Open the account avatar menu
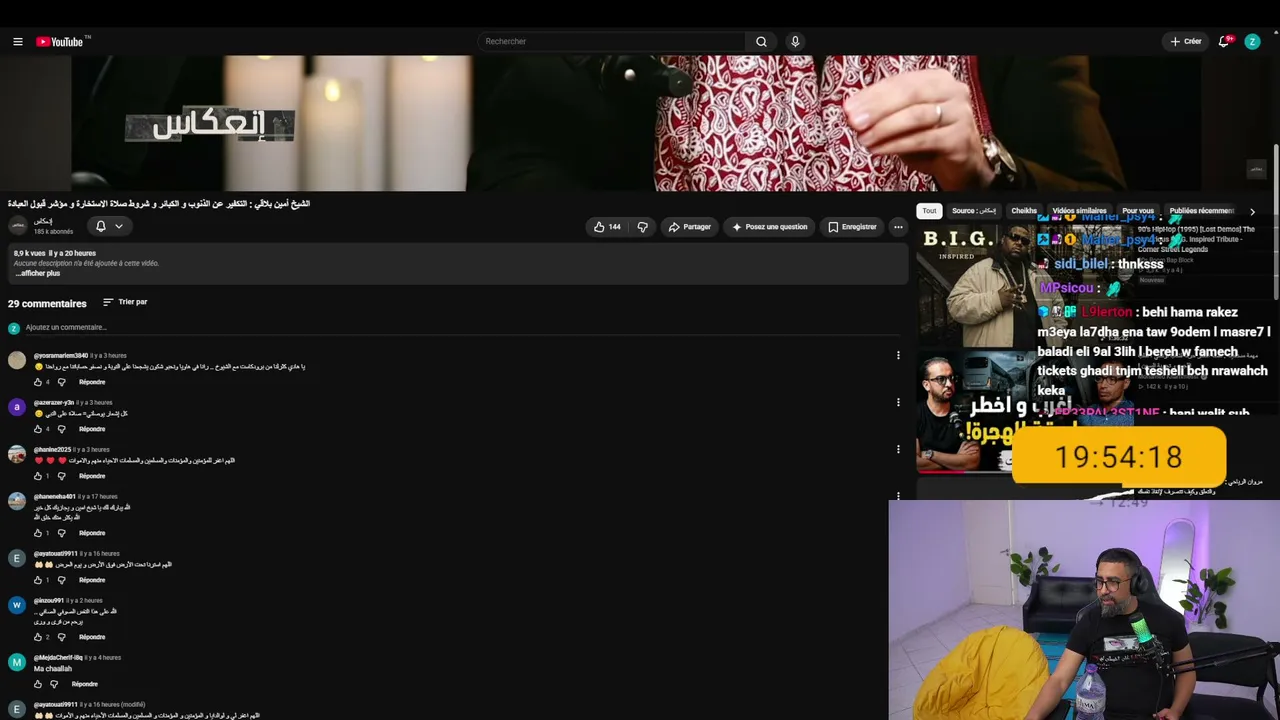 [x=1252, y=41]
